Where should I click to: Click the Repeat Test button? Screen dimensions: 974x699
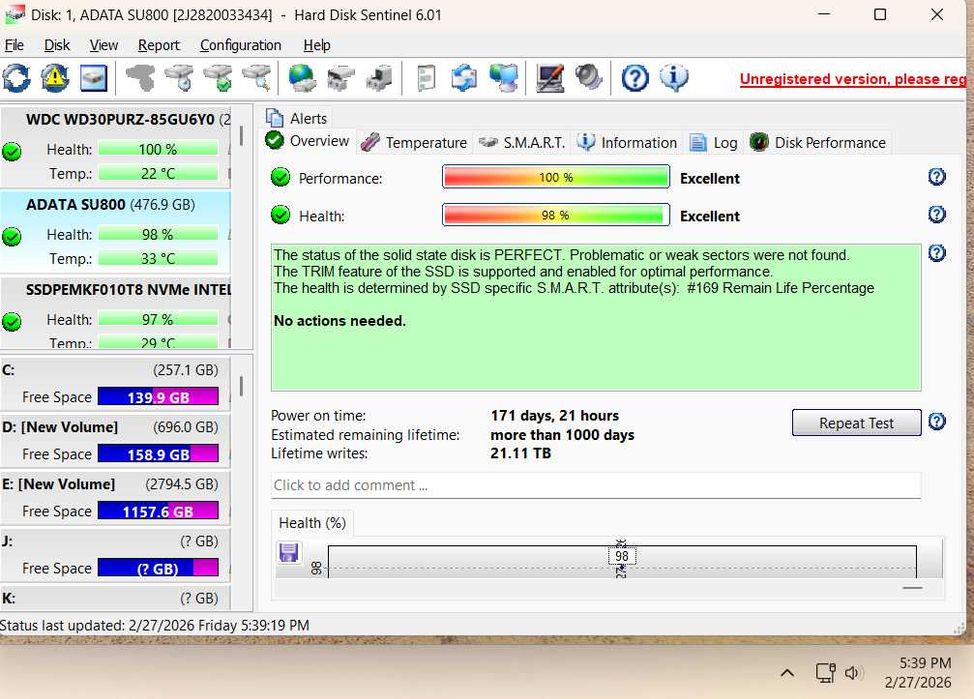pyautogui.click(x=856, y=423)
